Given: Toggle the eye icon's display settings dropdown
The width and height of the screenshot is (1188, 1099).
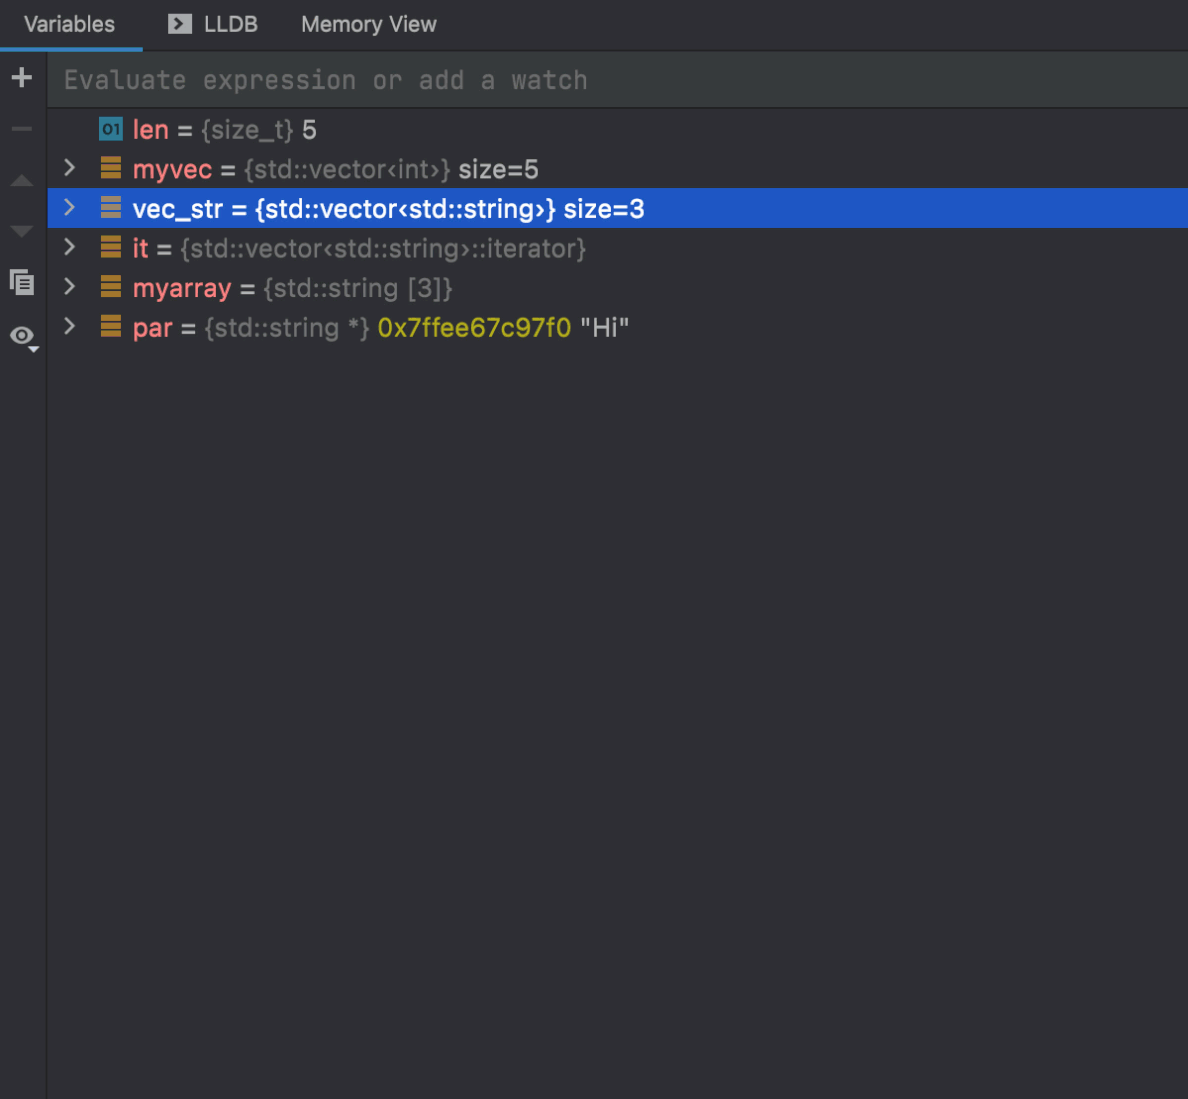Looking at the screenshot, I should (x=32, y=344).
